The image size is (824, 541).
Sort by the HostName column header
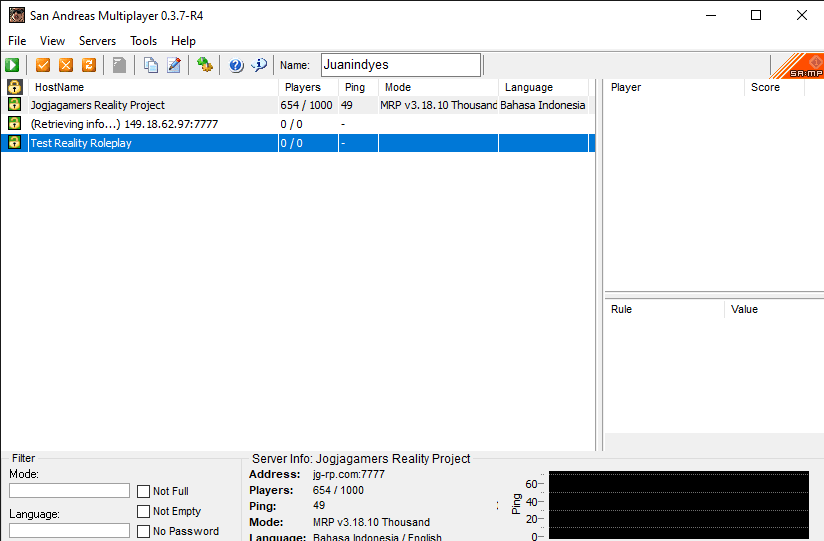coord(153,87)
